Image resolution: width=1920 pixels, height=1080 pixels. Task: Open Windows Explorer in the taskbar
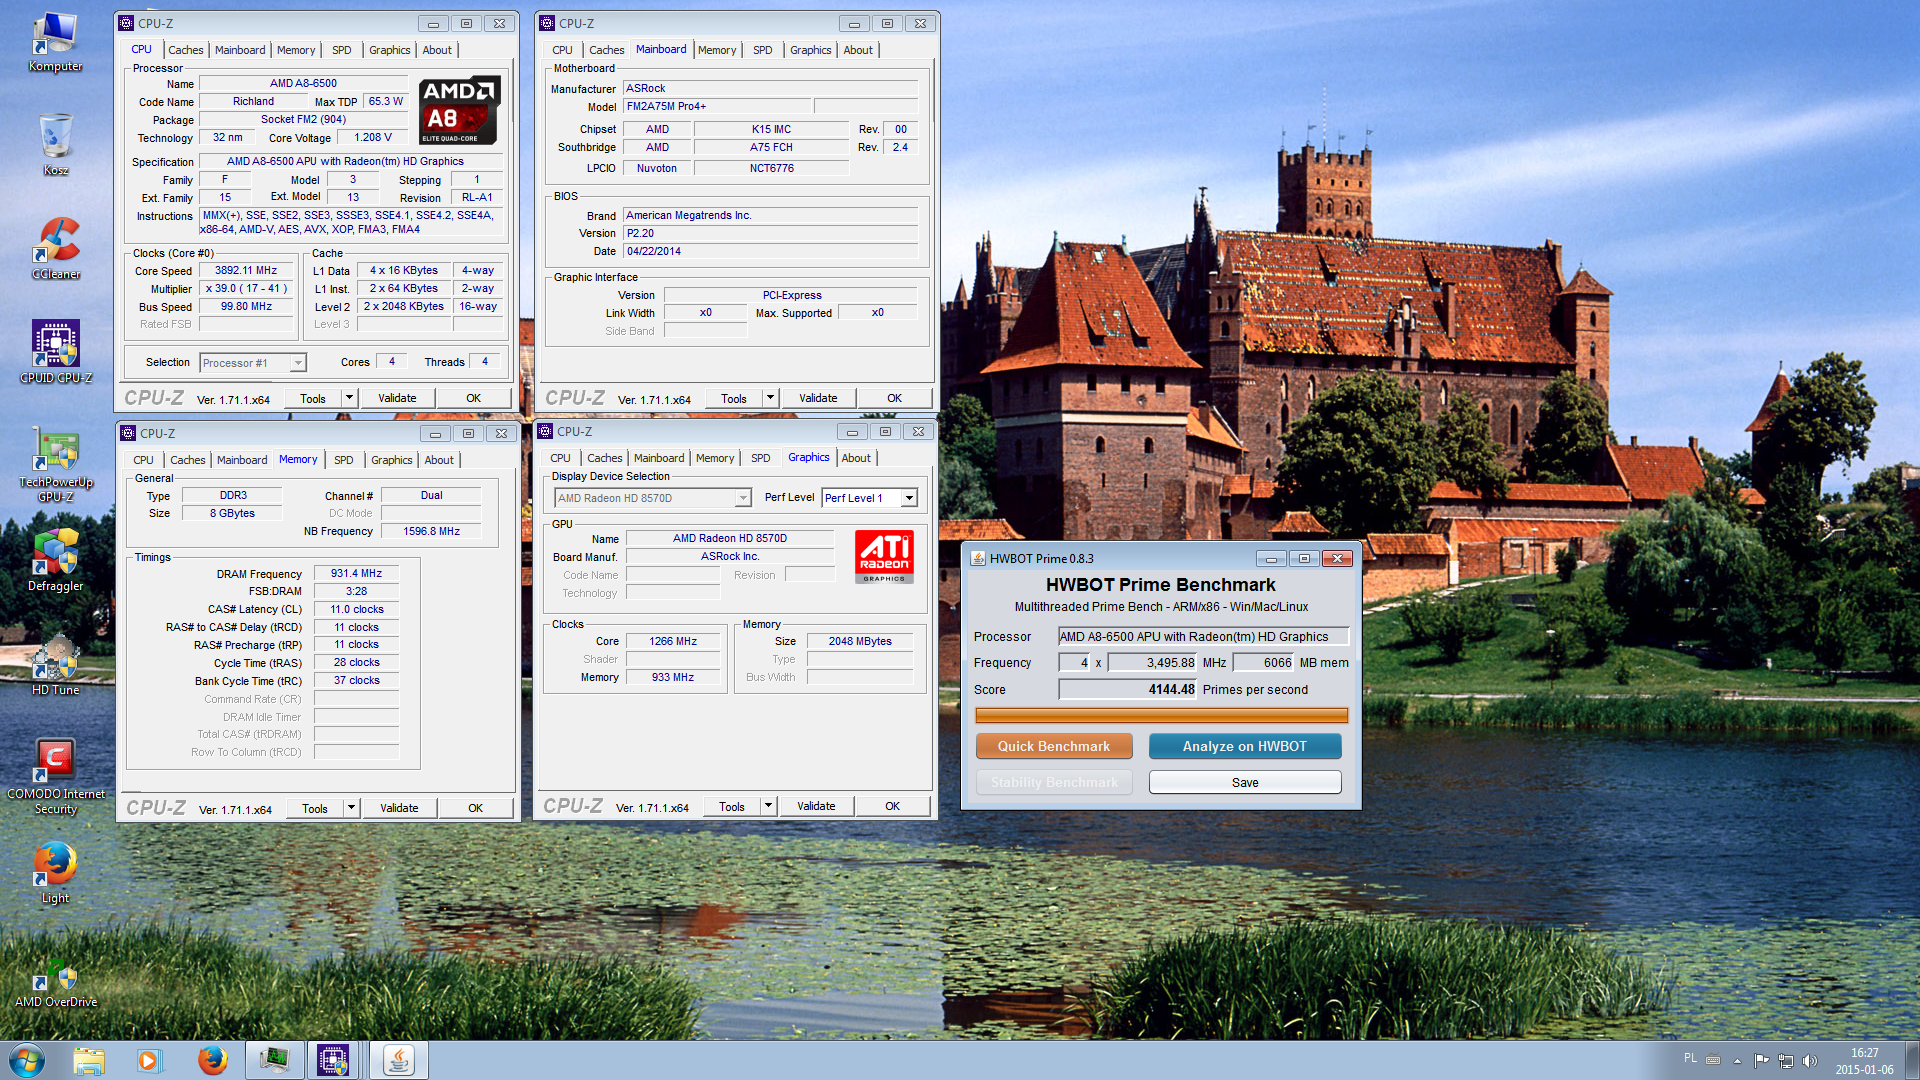tap(88, 1060)
